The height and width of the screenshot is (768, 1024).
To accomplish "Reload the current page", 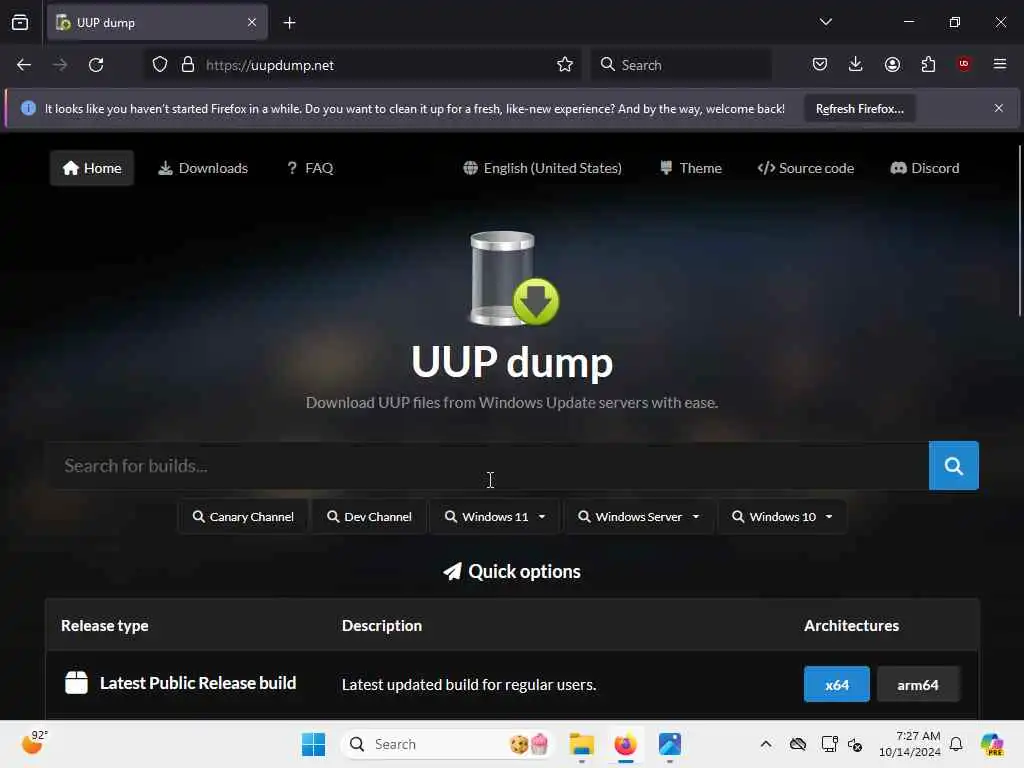I will (96, 65).
